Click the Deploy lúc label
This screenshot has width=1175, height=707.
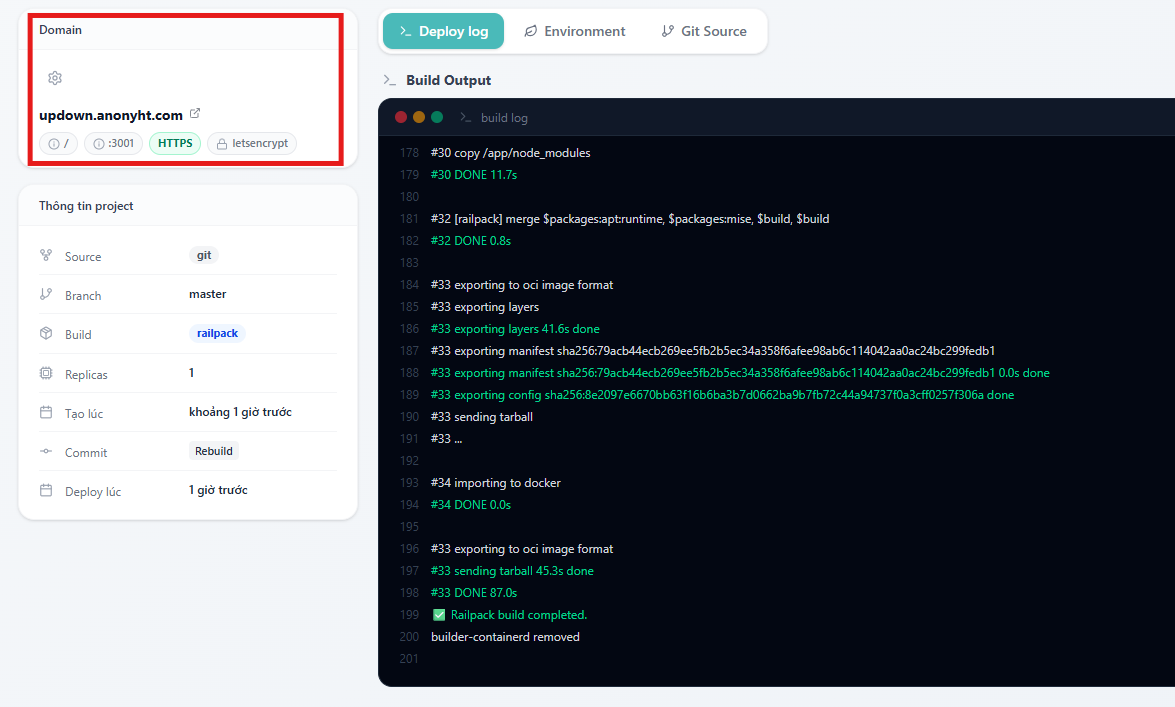93,491
